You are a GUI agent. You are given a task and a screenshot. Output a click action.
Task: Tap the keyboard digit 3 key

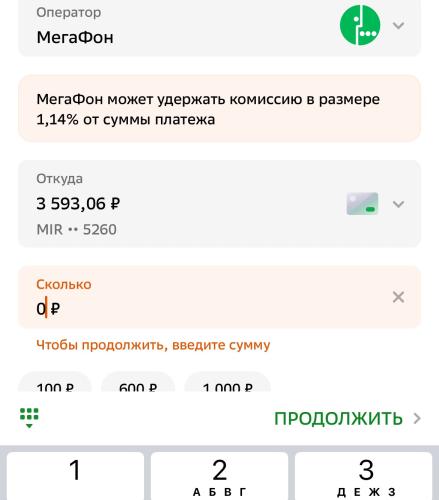pos(364,476)
